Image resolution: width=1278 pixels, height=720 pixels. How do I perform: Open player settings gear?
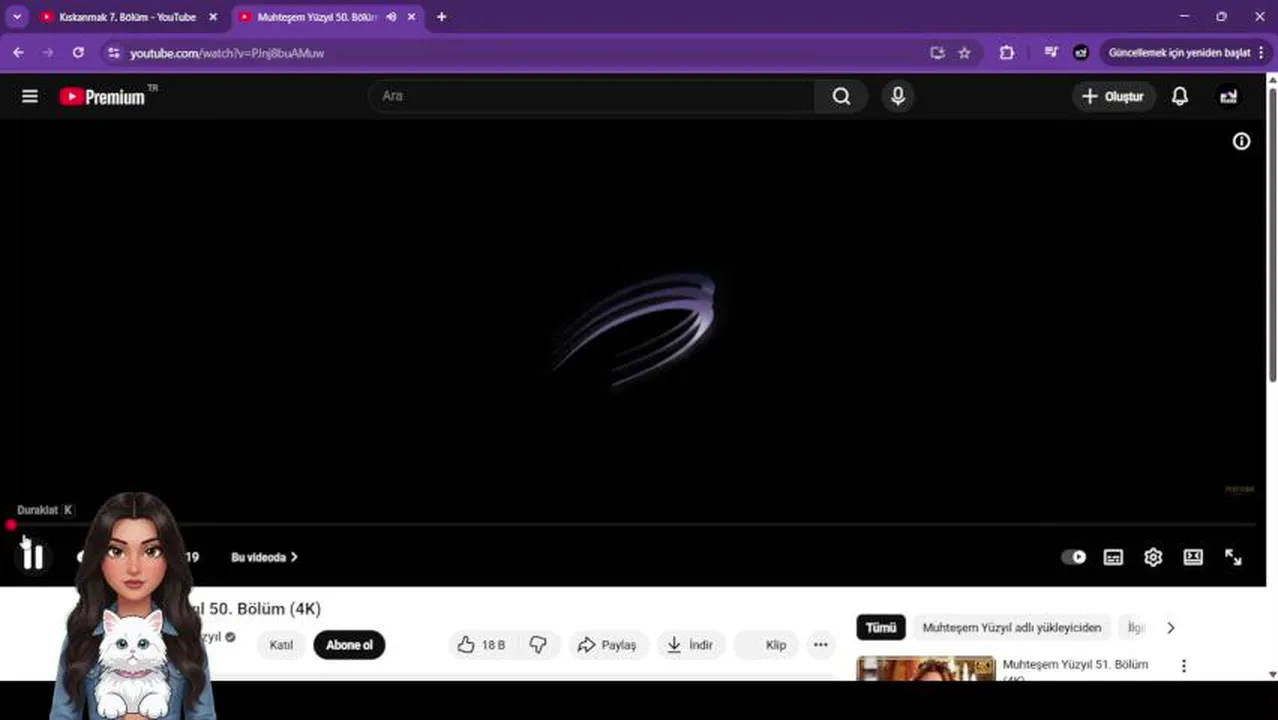pos(1153,557)
